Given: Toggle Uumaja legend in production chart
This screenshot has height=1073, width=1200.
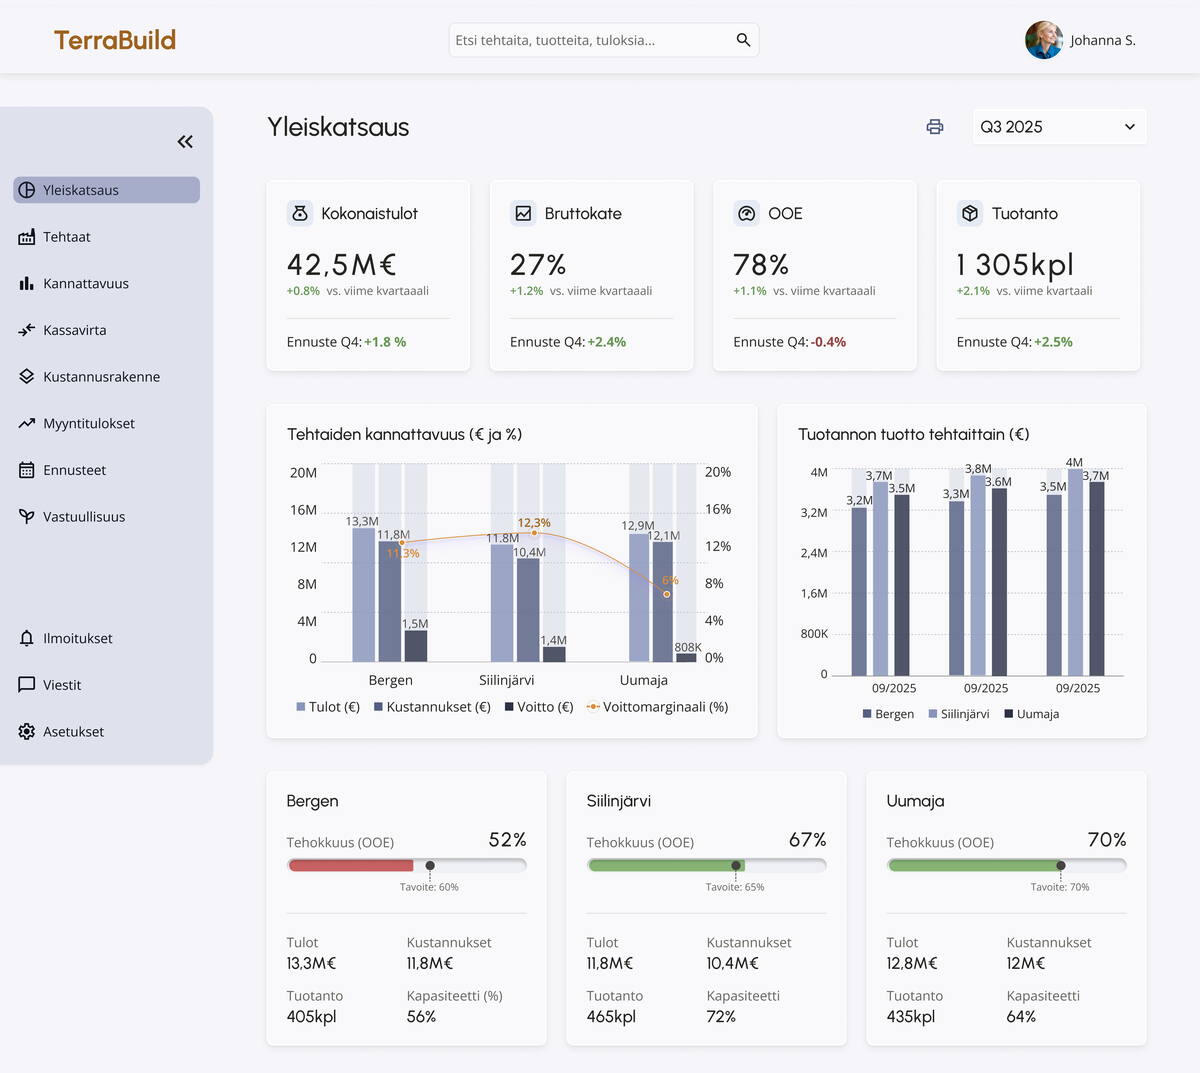Looking at the screenshot, I should tap(1032, 714).
